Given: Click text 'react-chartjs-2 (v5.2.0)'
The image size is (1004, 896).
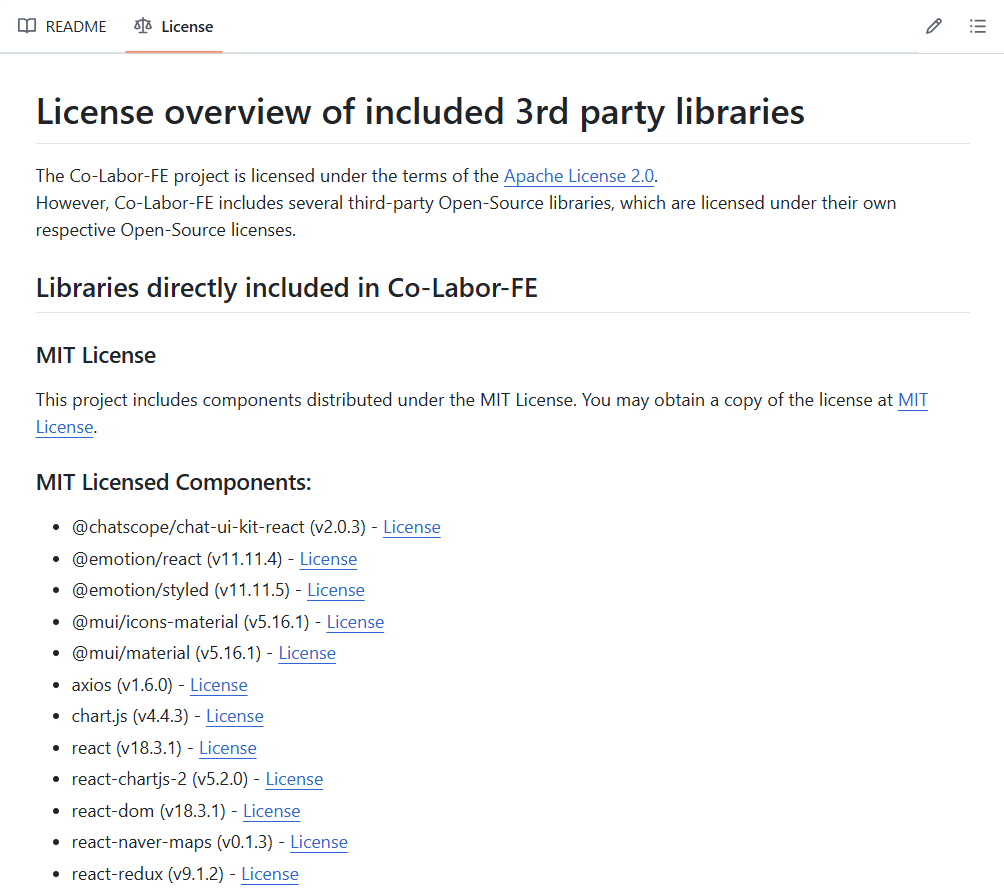Looking at the screenshot, I should click(160, 779).
